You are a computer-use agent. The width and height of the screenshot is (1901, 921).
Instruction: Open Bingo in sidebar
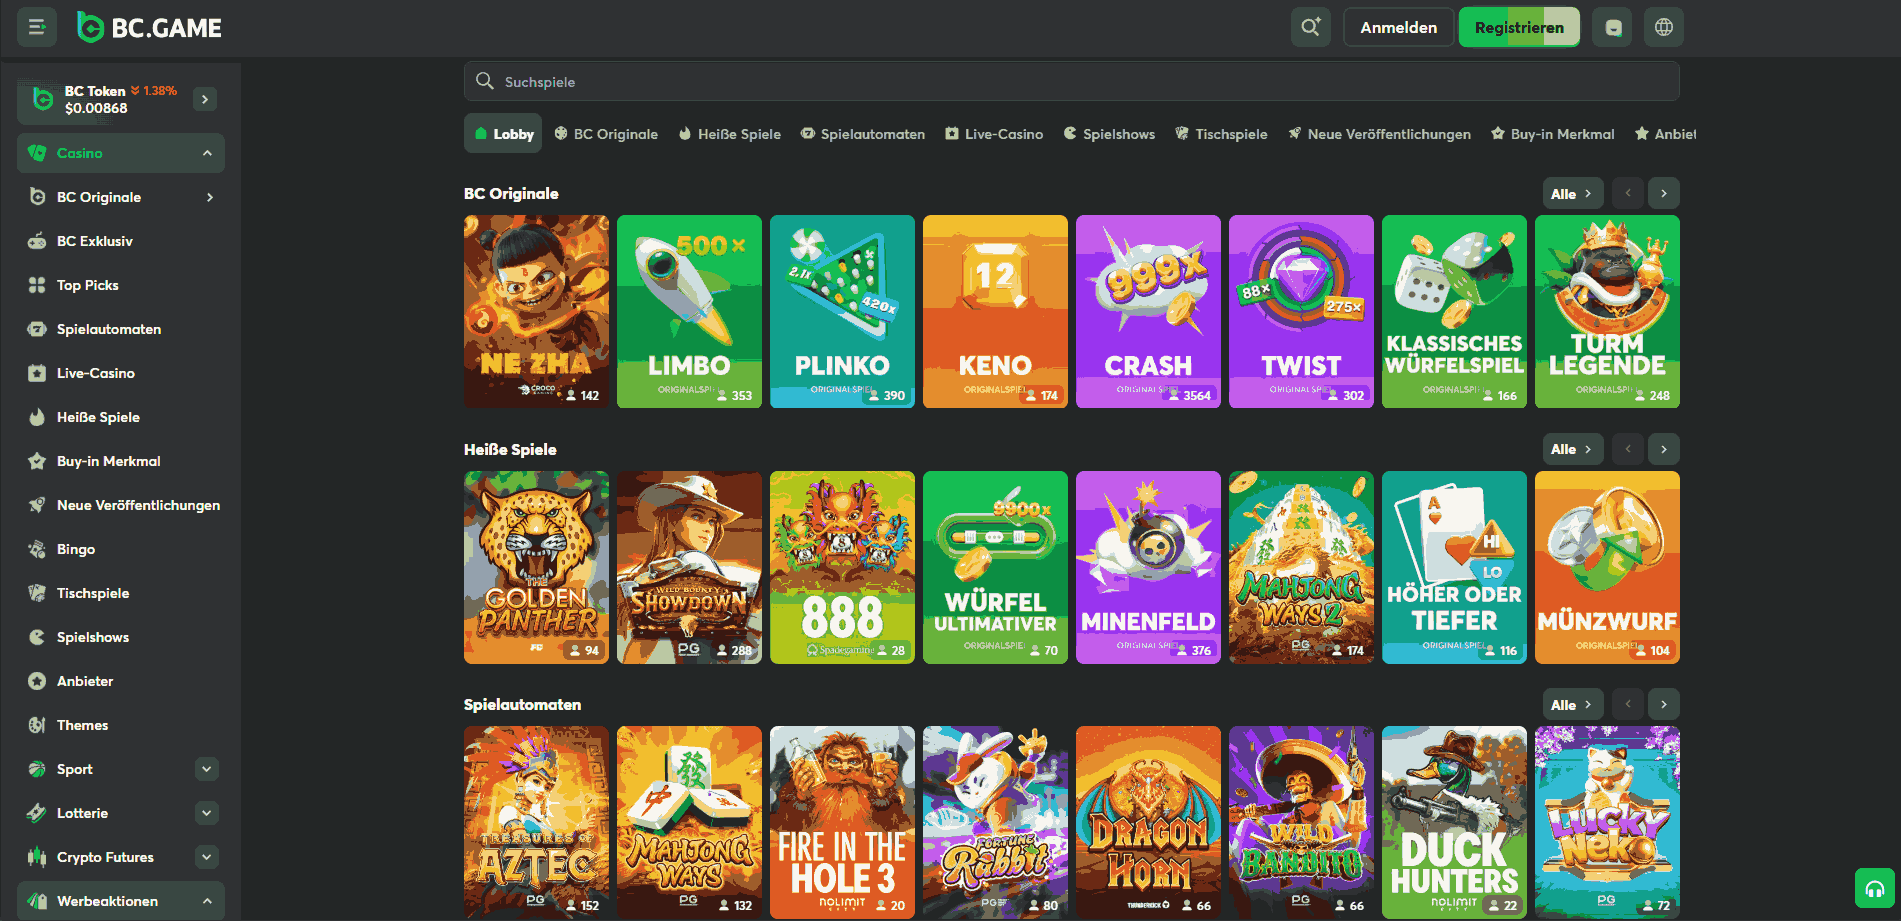[x=121, y=549]
